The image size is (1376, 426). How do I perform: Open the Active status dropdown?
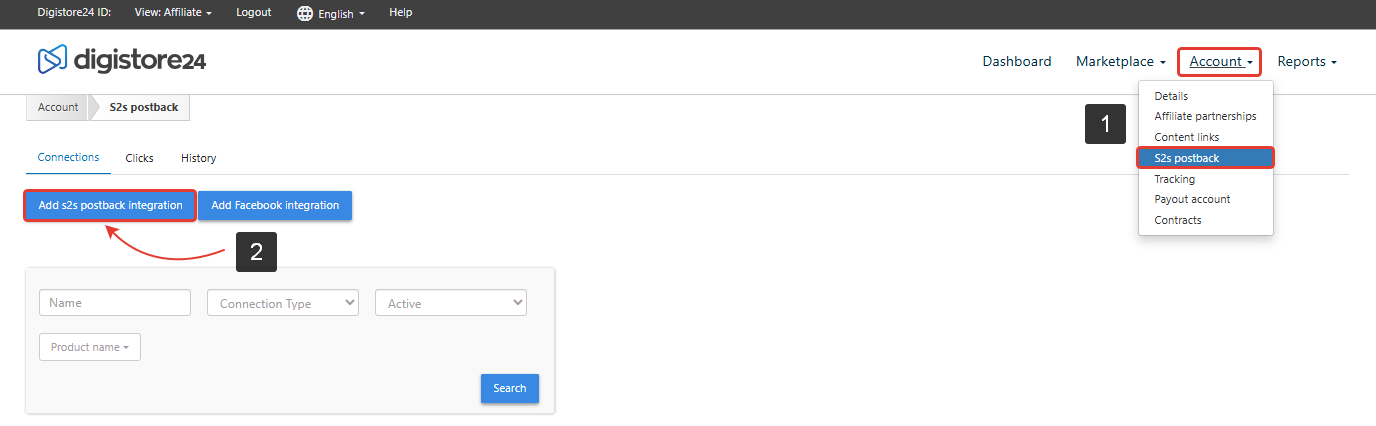pyautogui.click(x=451, y=303)
